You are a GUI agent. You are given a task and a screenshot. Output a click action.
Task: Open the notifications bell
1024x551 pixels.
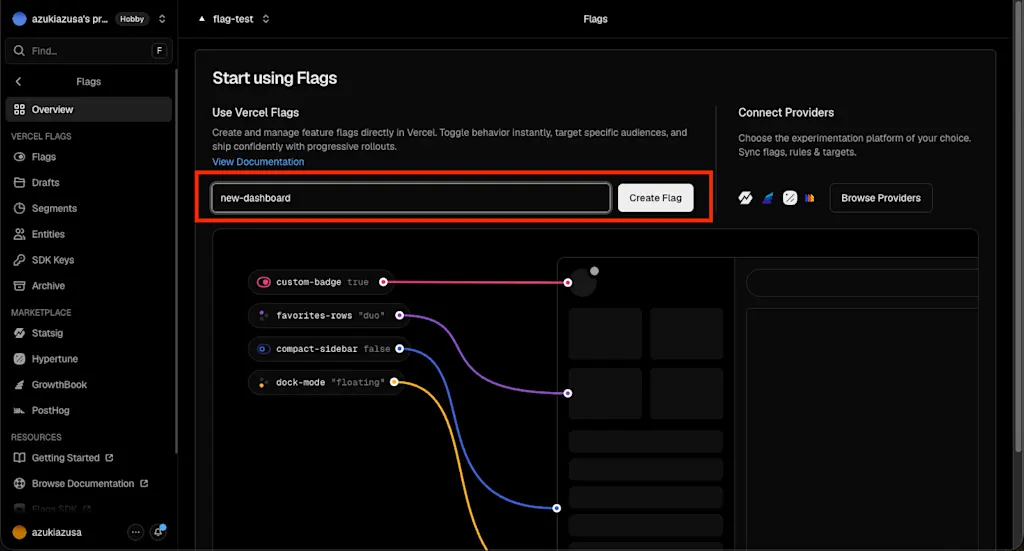click(158, 532)
